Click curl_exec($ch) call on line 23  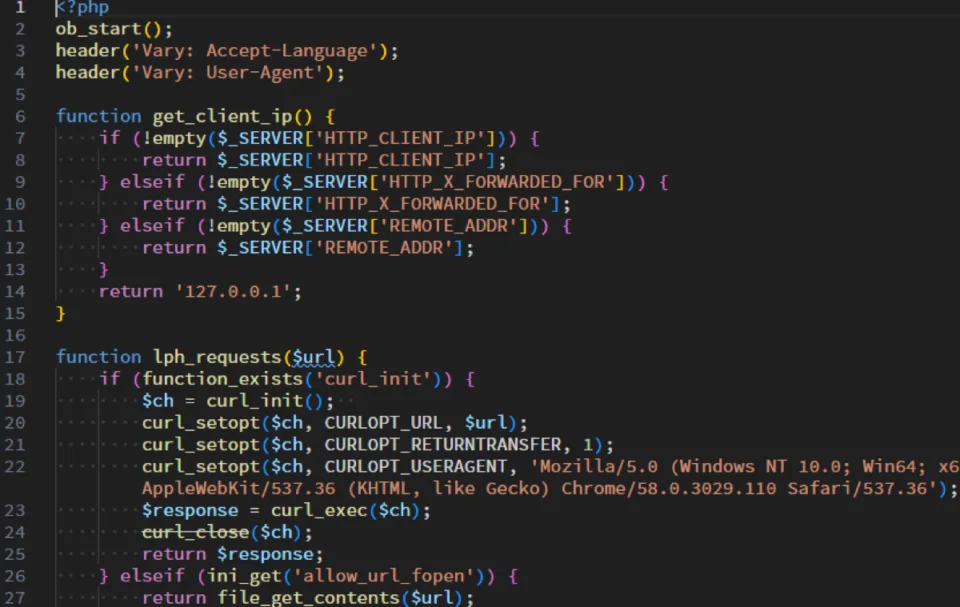[x=346, y=511]
